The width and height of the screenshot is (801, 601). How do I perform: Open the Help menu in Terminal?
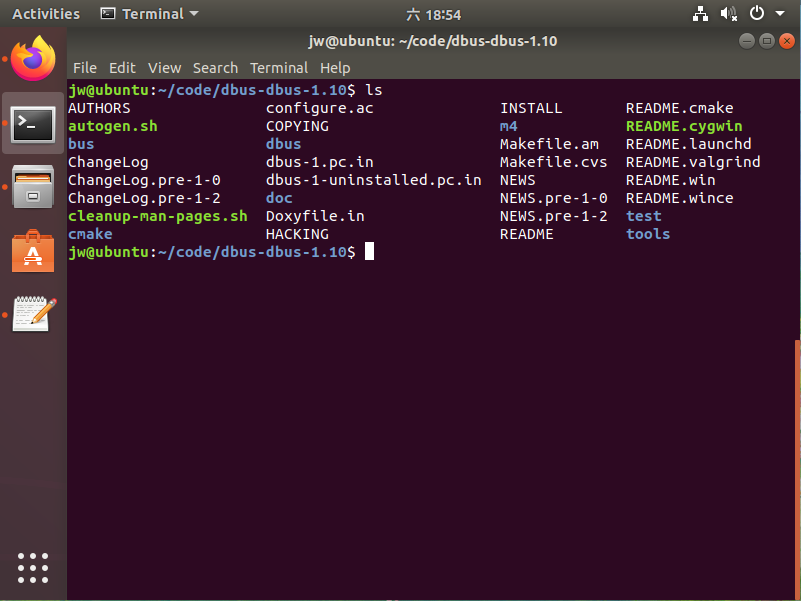(x=335, y=68)
